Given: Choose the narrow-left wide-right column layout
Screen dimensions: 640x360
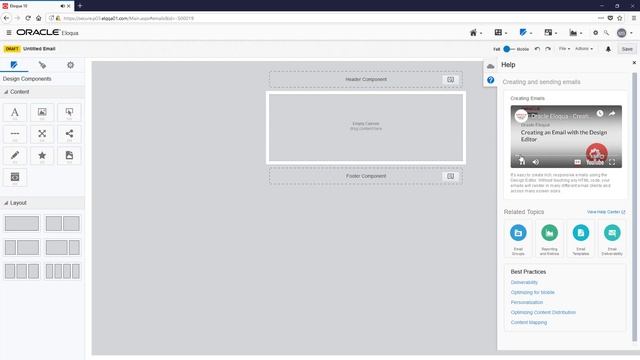Looking at the screenshot, I should pyautogui.click(x=22, y=247).
